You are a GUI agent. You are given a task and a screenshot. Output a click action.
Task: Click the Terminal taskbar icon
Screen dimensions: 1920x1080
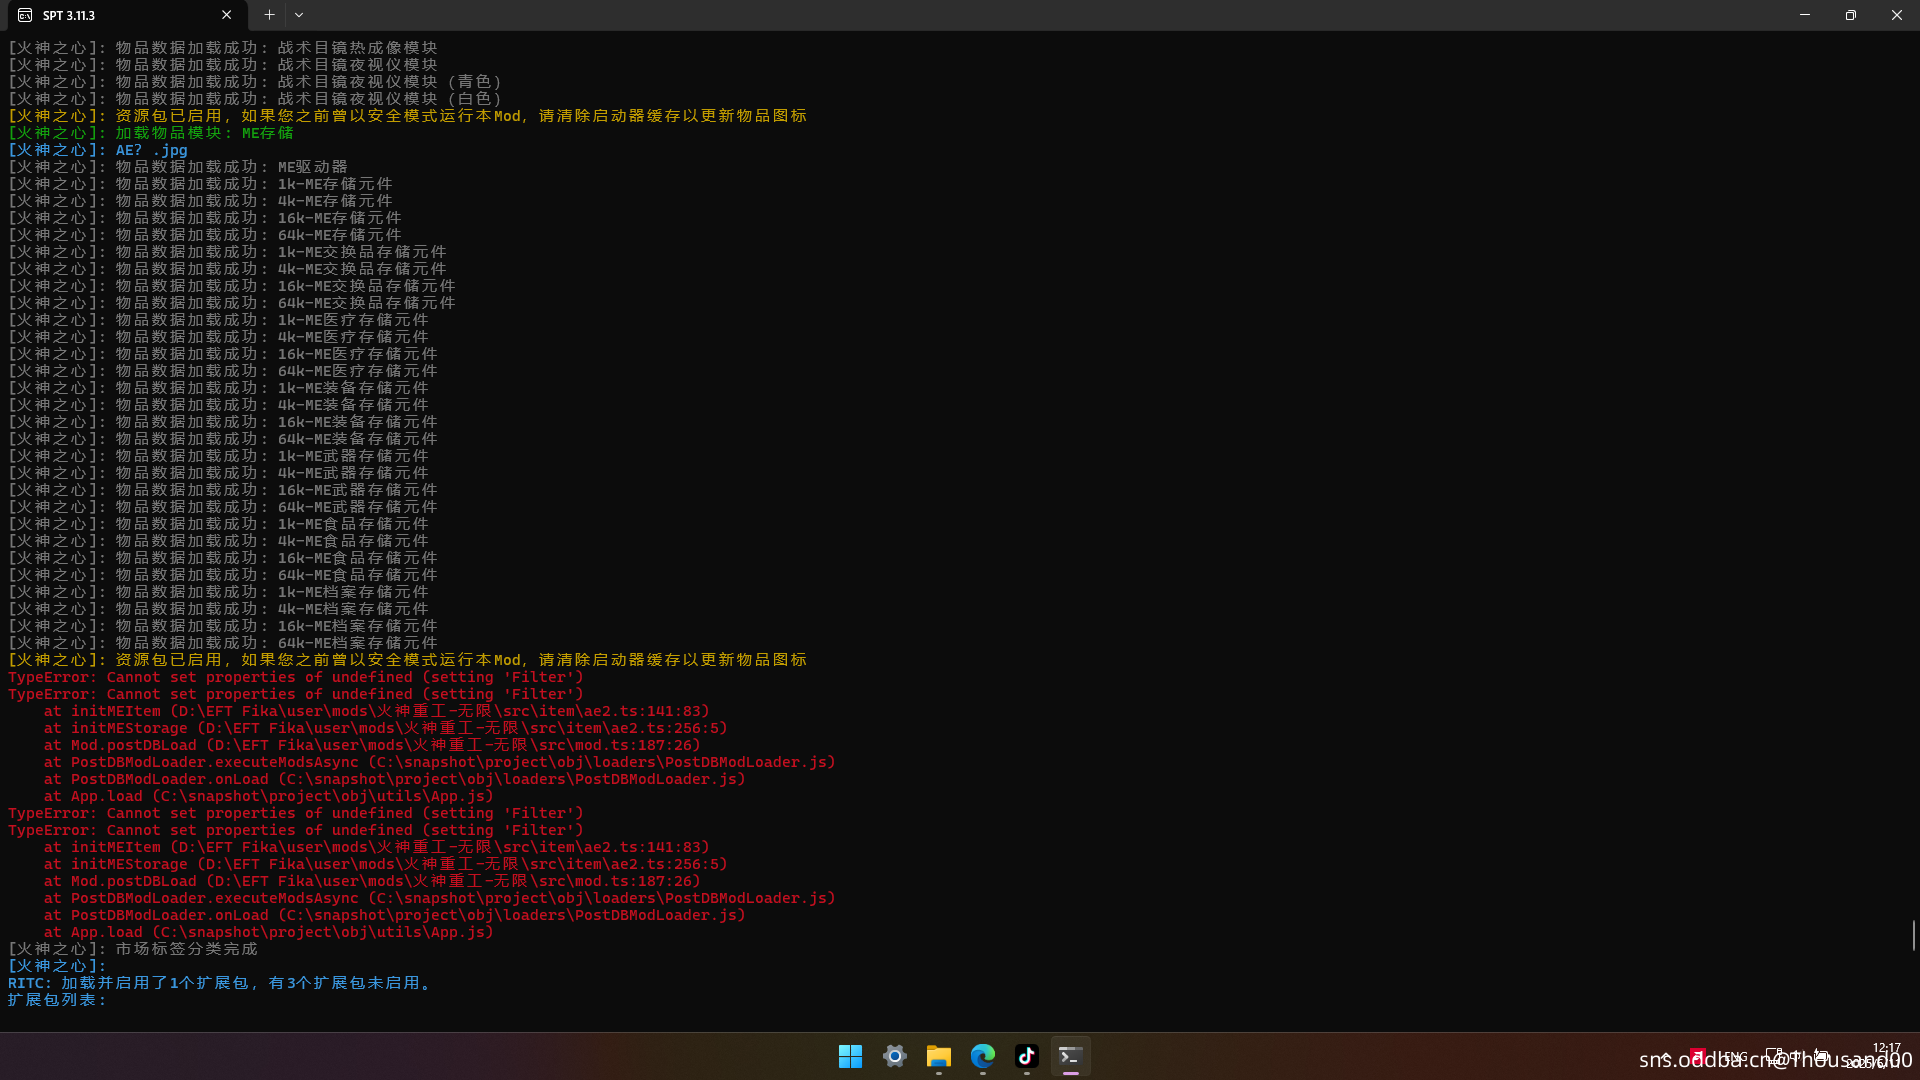1070,1056
